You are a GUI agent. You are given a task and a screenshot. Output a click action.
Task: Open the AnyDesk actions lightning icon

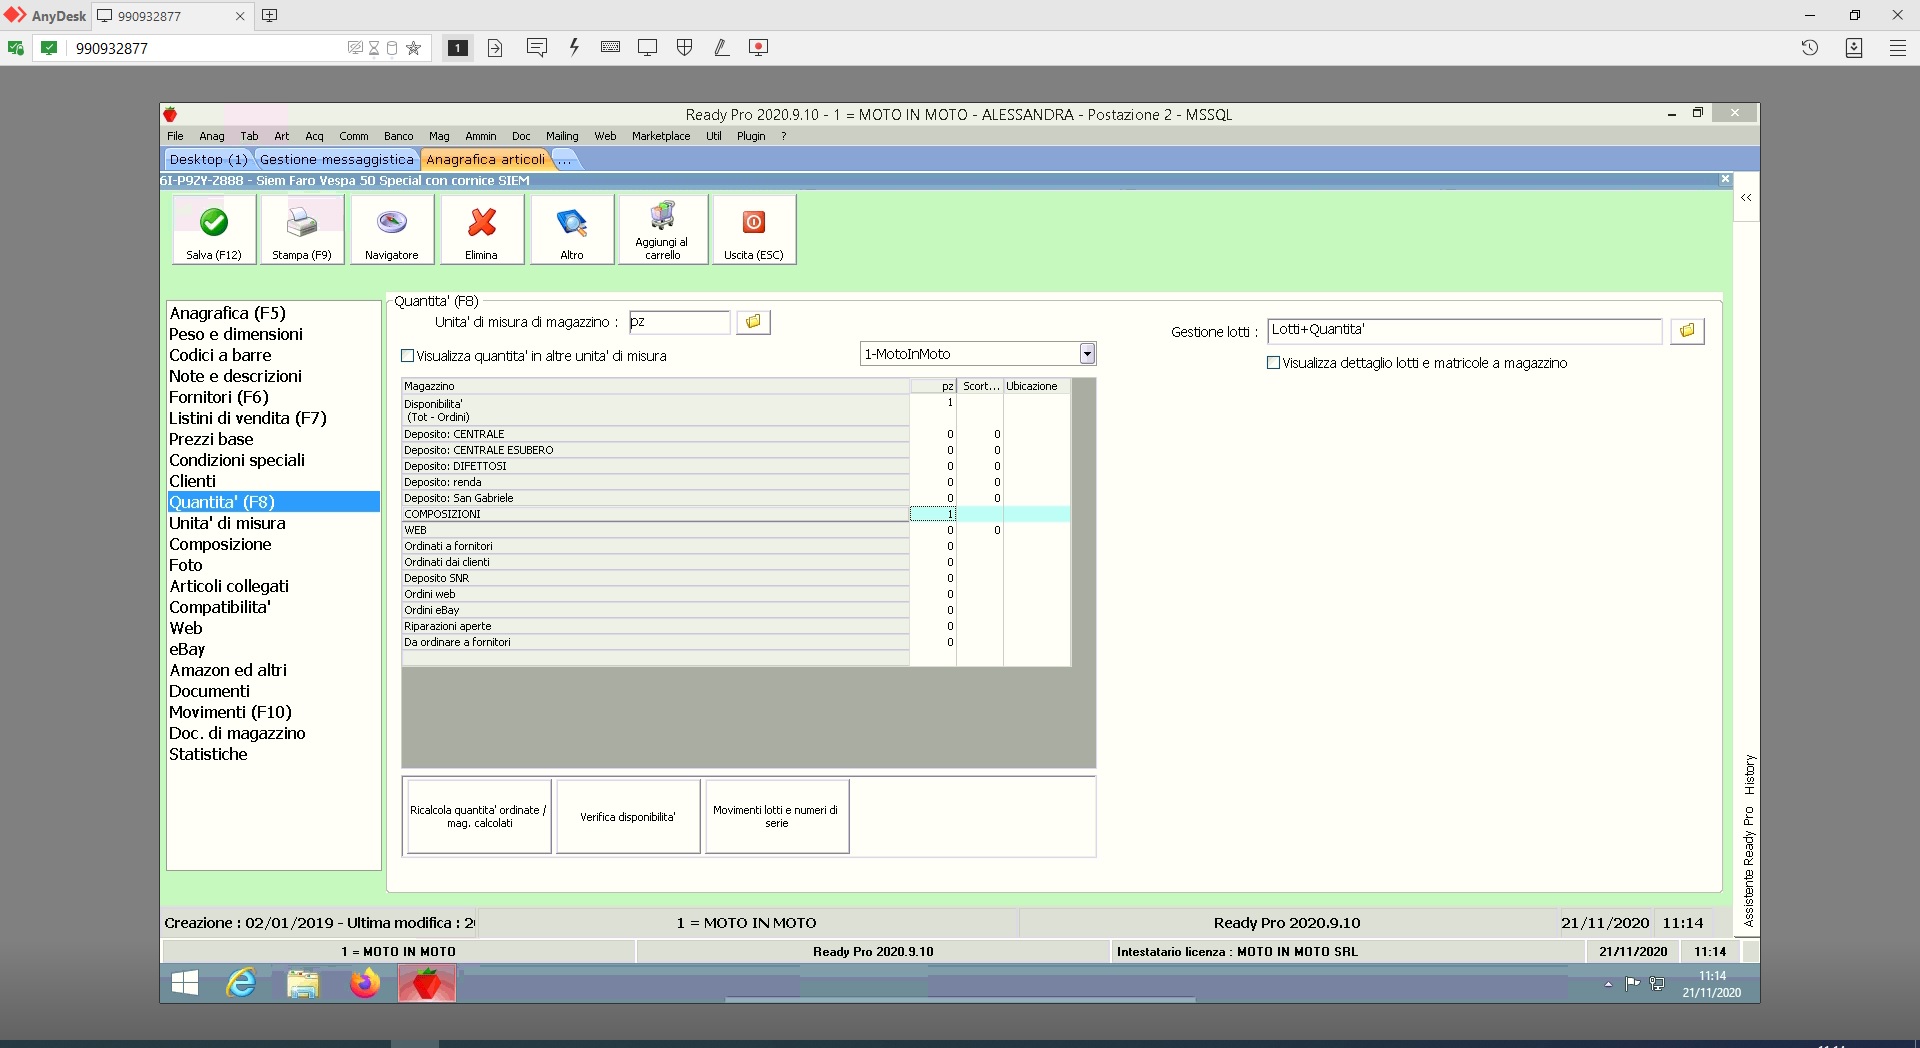tap(574, 47)
